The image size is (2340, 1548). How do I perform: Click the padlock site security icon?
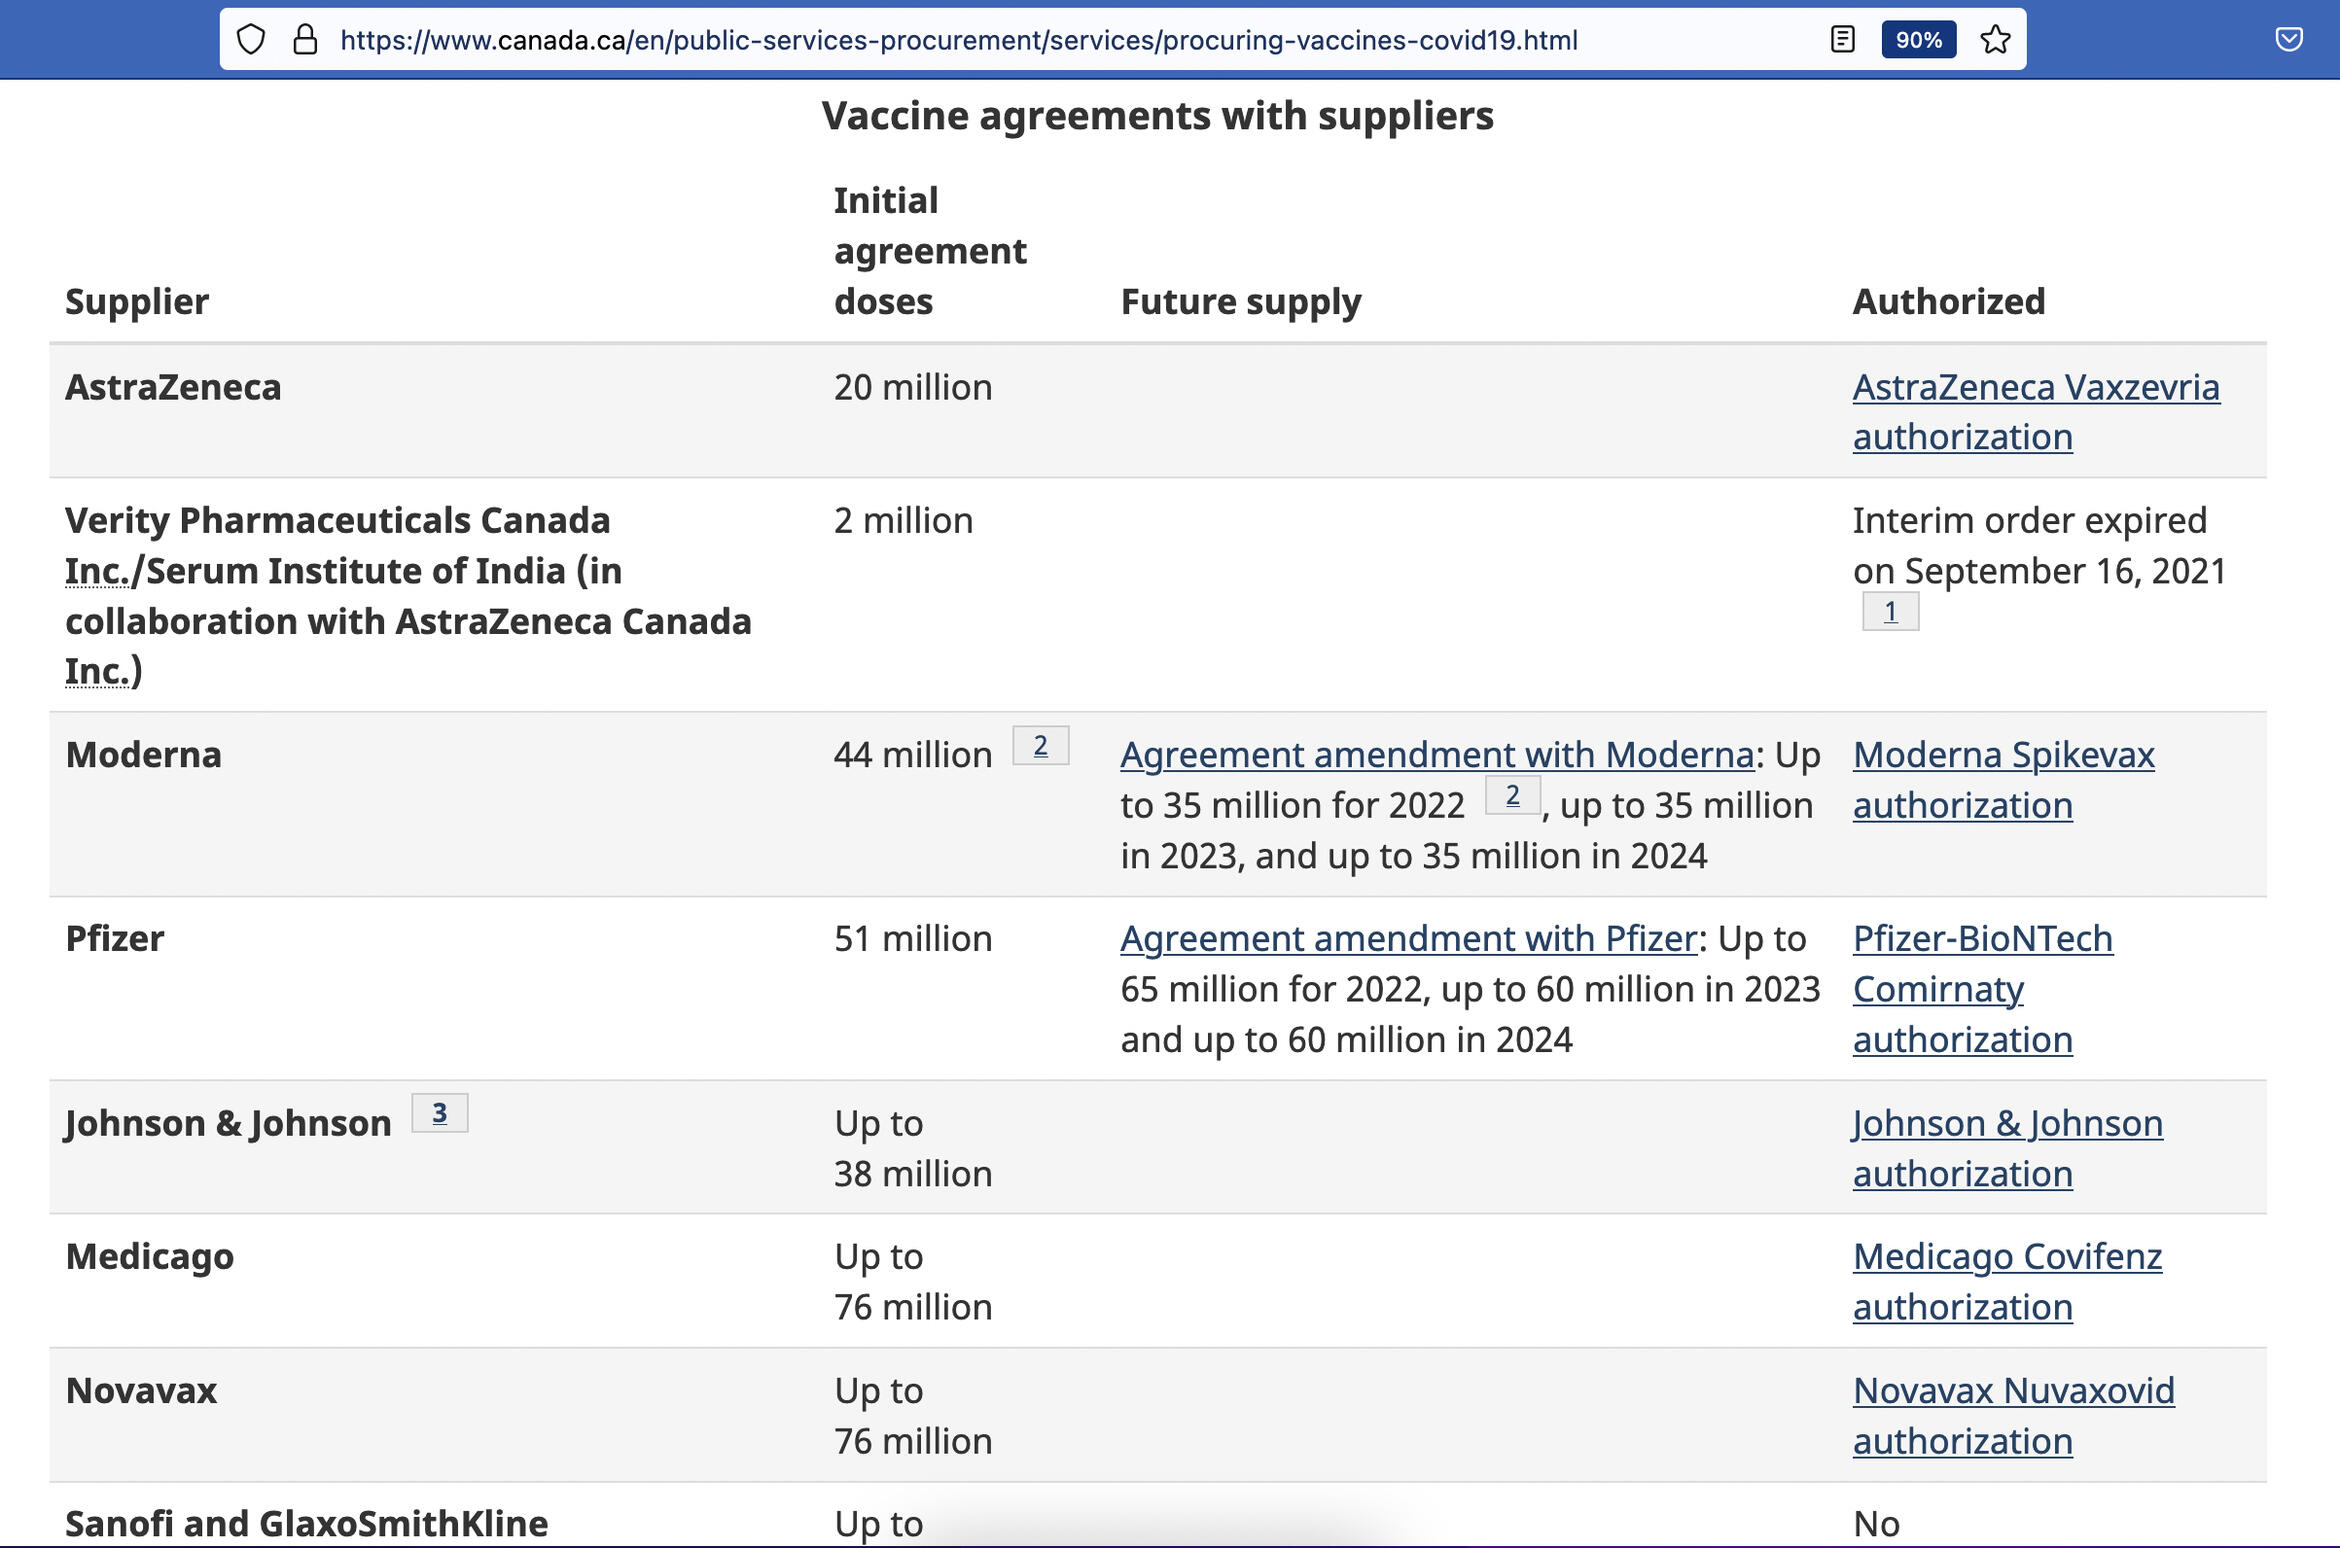(305, 40)
